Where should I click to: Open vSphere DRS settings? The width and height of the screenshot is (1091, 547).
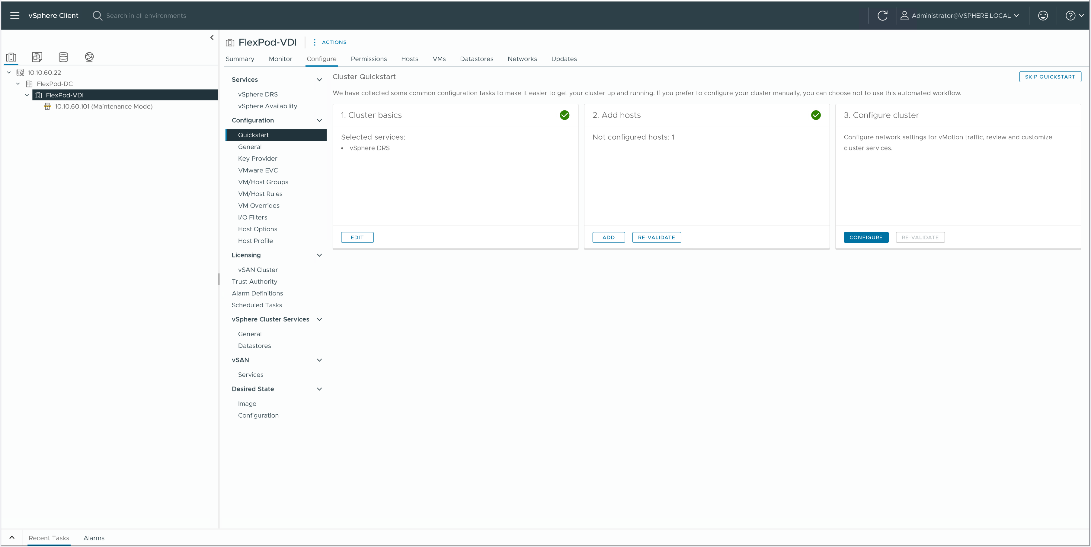click(257, 95)
